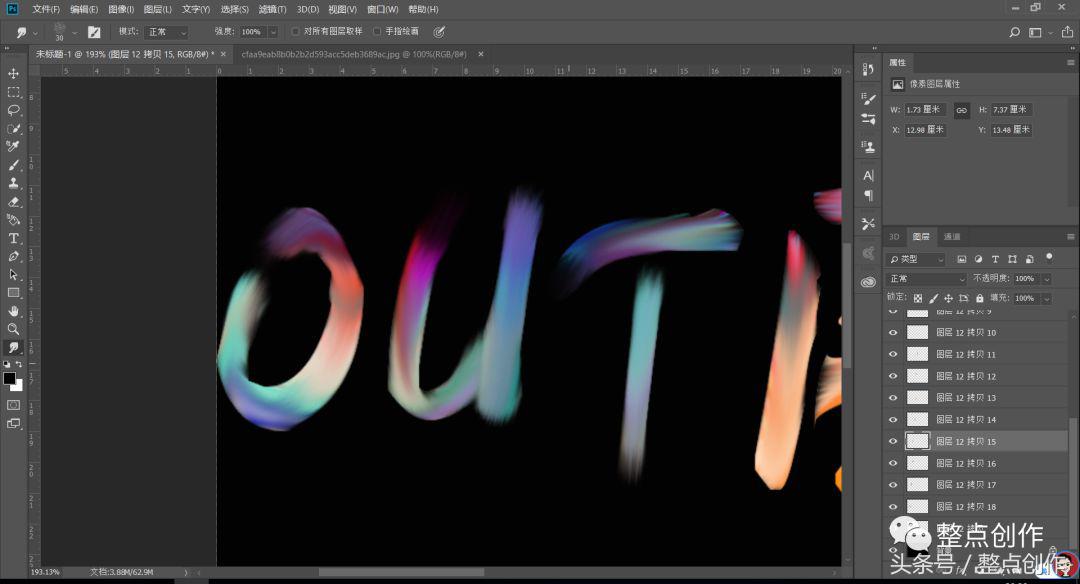Screen dimensions: 1080x584
Task: Select the Move tool
Action: pyautogui.click(x=14, y=74)
